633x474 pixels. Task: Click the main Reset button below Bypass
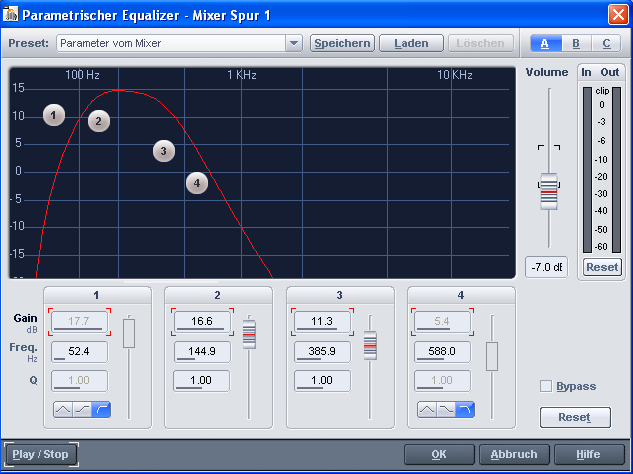point(575,417)
